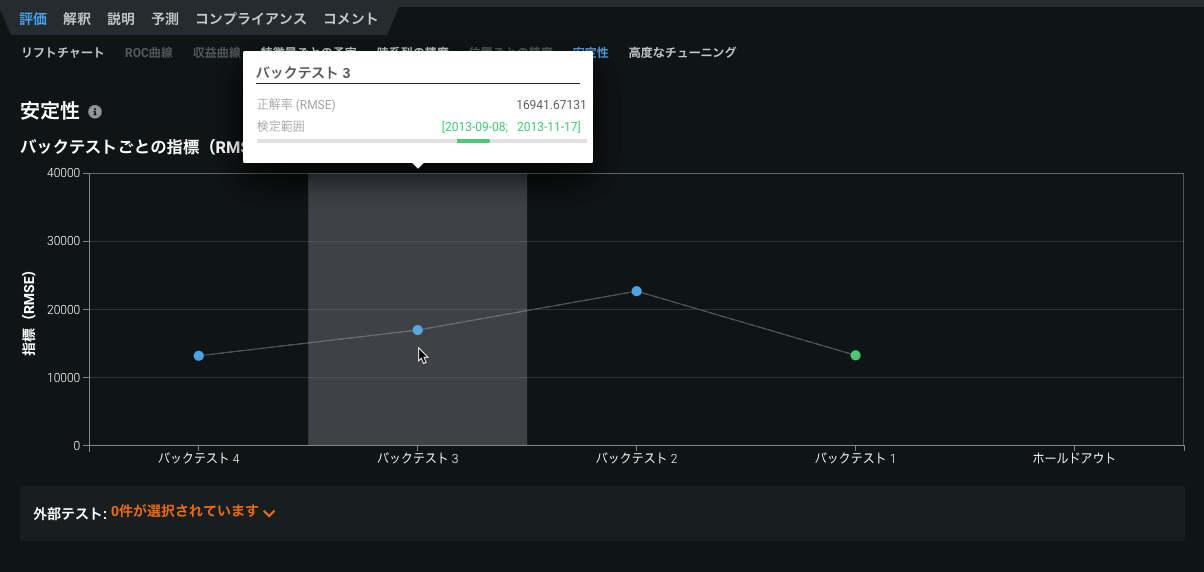Click the info icon beside 安定性 heading
The width and height of the screenshot is (1204, 572).
pyautogui.click(x=95, y=112)
